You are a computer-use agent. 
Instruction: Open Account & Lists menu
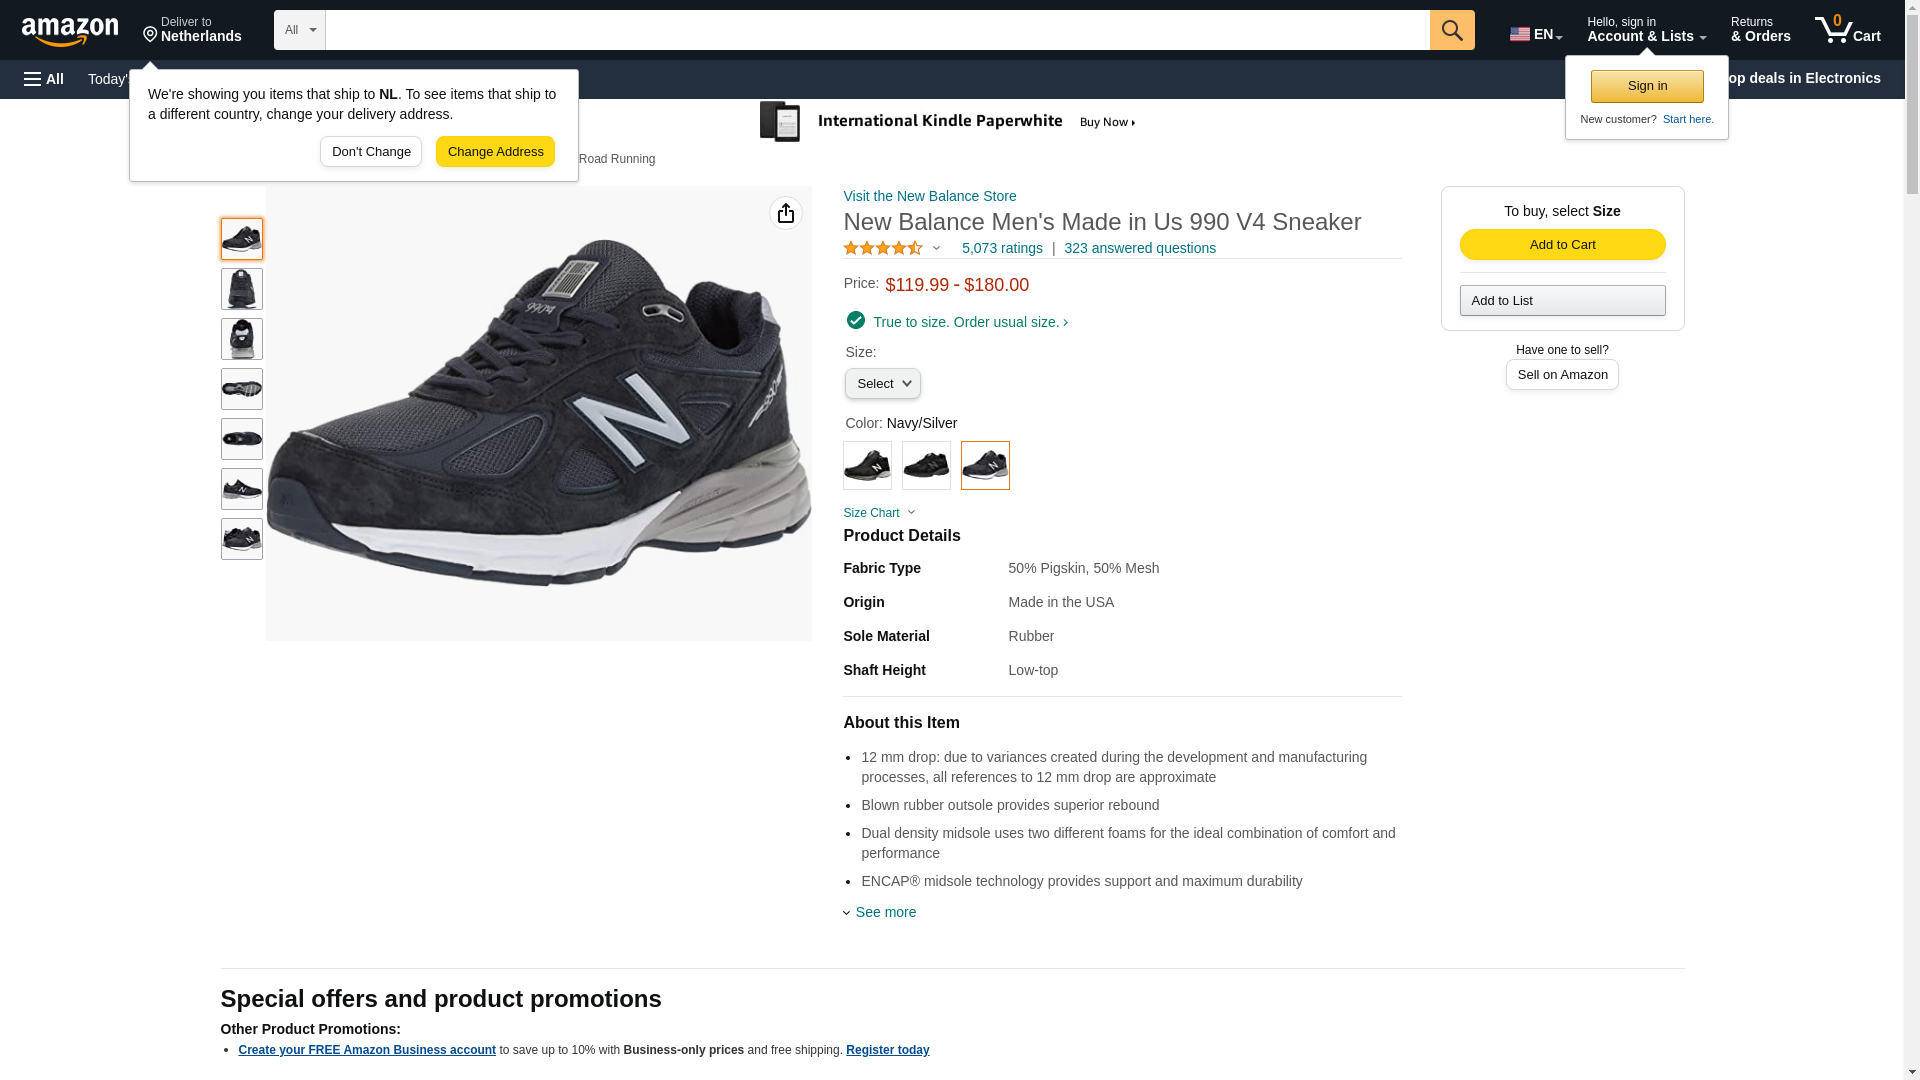[1645, 30]
